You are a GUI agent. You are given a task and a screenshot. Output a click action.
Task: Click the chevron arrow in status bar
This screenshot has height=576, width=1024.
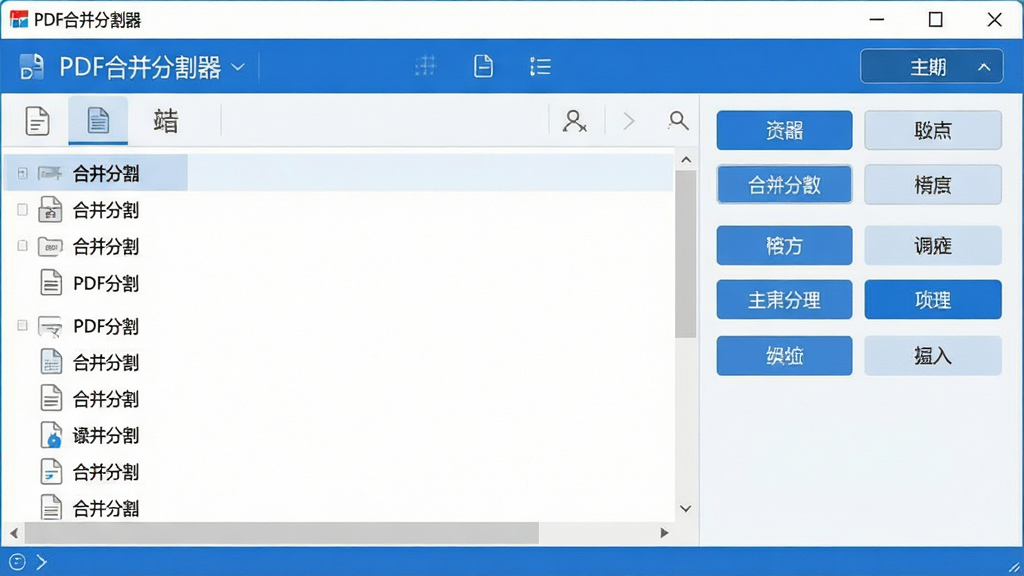[x=41, y=562]
